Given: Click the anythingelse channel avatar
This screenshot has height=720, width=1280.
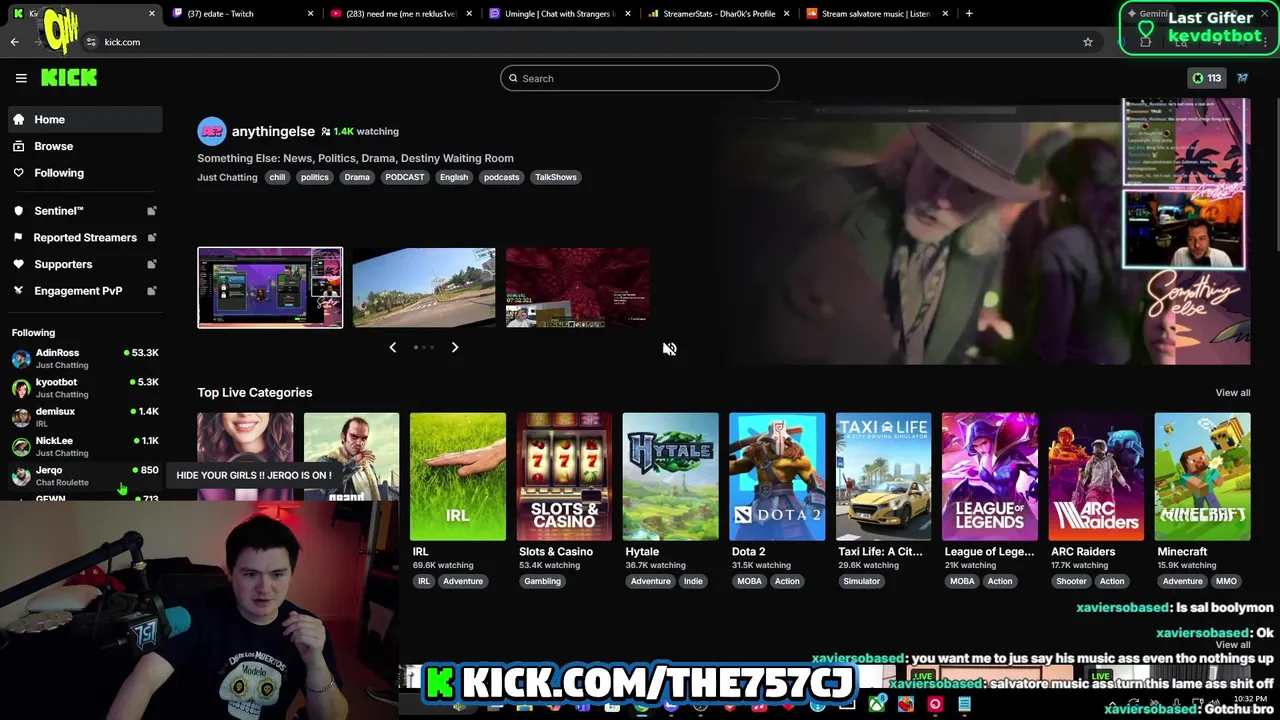Looking at the screenshot, I should (212, 131).
